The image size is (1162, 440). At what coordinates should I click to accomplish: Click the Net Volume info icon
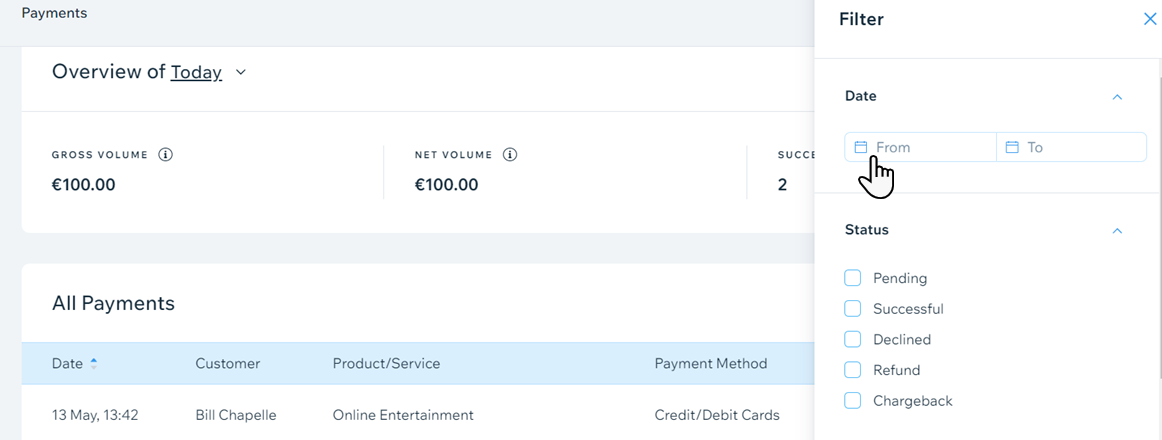[x=509, y=155]
